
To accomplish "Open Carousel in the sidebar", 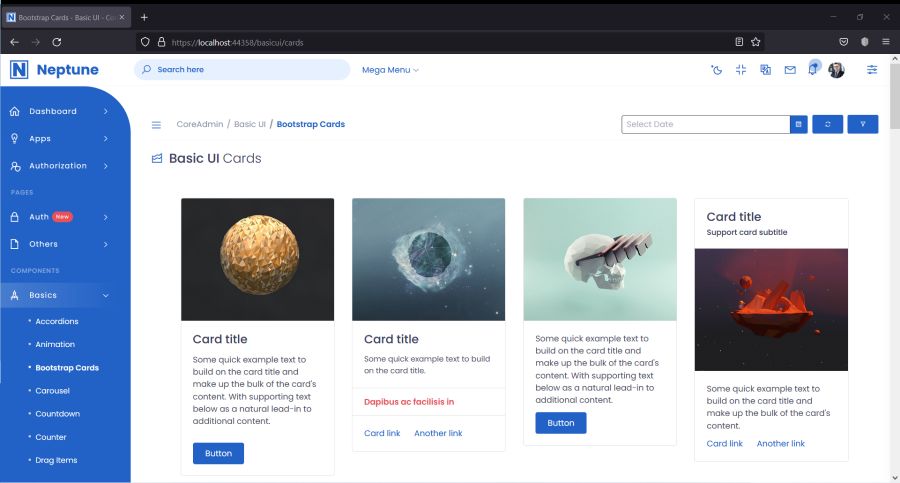I will tap(52, 391).
